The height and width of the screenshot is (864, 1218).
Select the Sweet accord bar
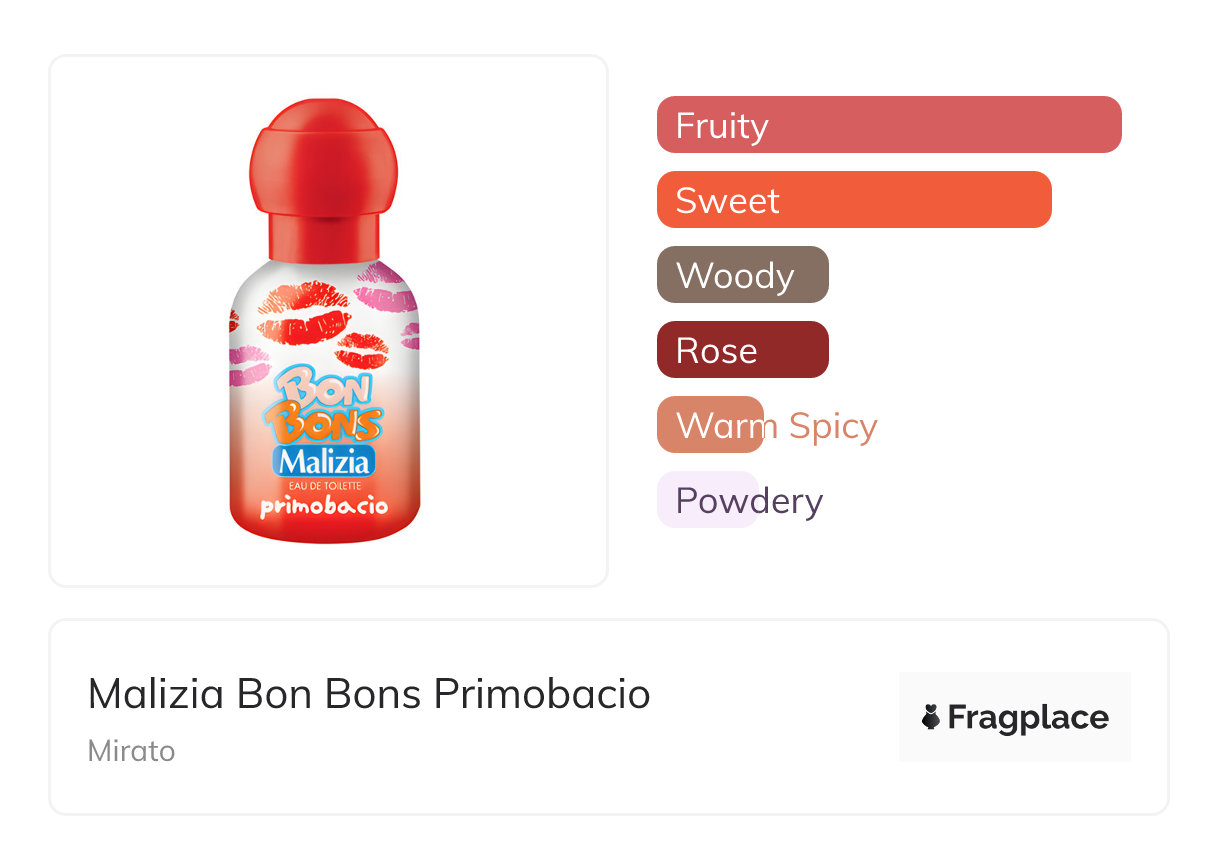pyautogui.click(x=853, y=200)
